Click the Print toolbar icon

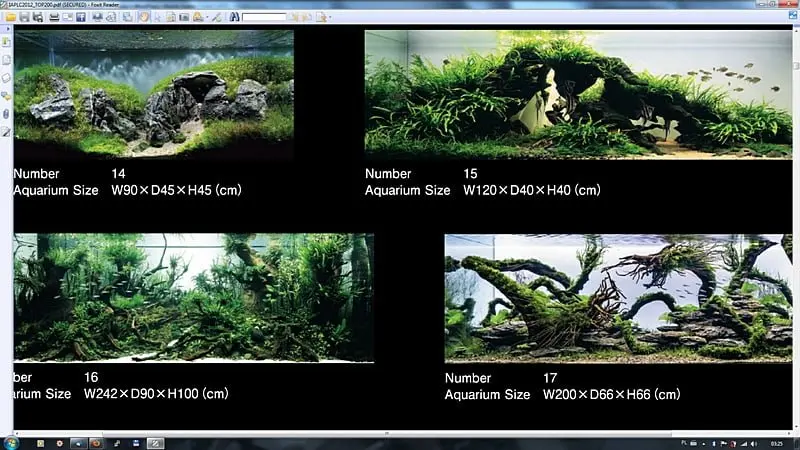tap(54, 17)
